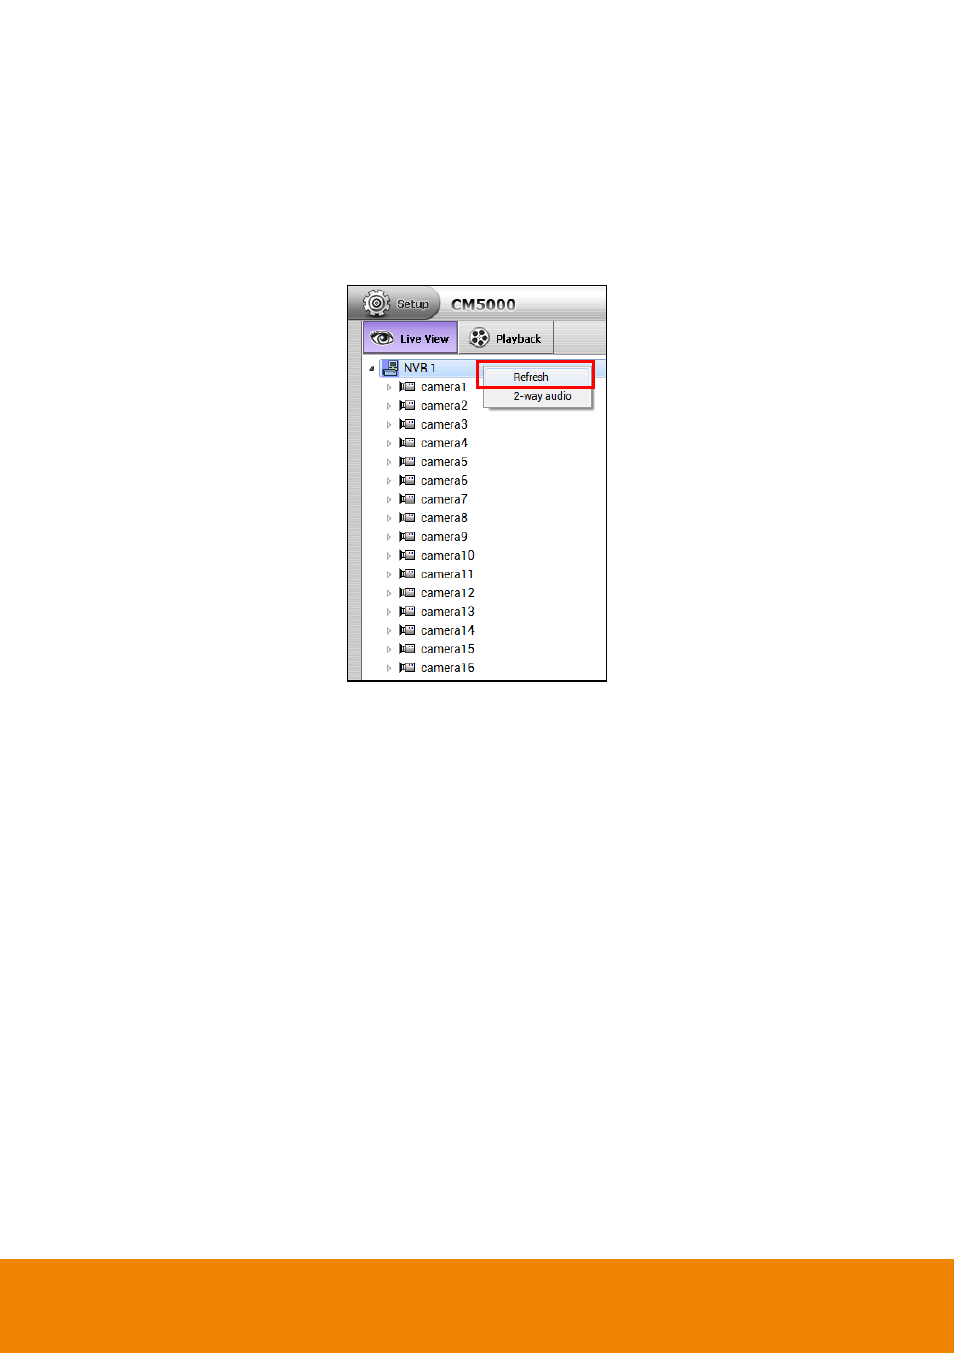Select the camera10 label

(448, 556)
